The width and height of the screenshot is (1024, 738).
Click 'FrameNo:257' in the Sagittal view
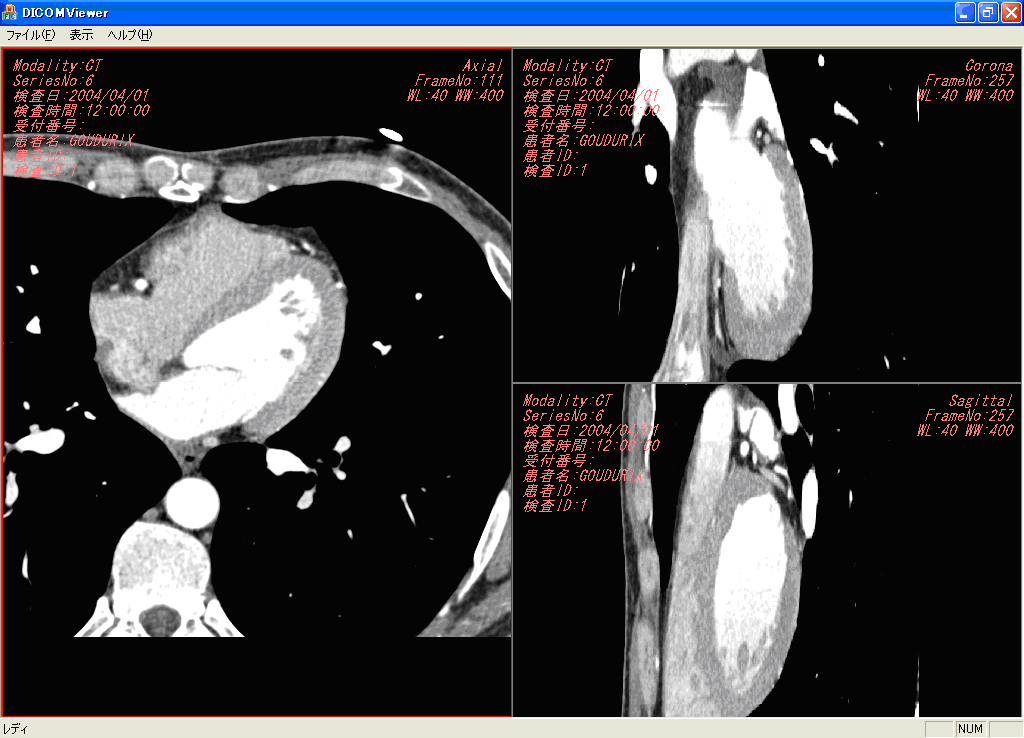(969, 416)
